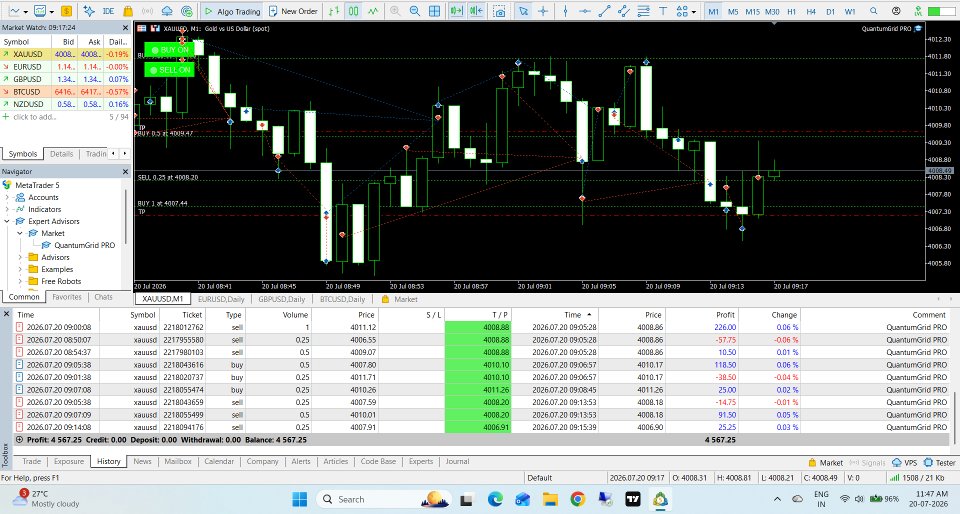960x514 pixels.
Task: Collapse the Market subfolder in Navigator
Action: click(20, 233)
